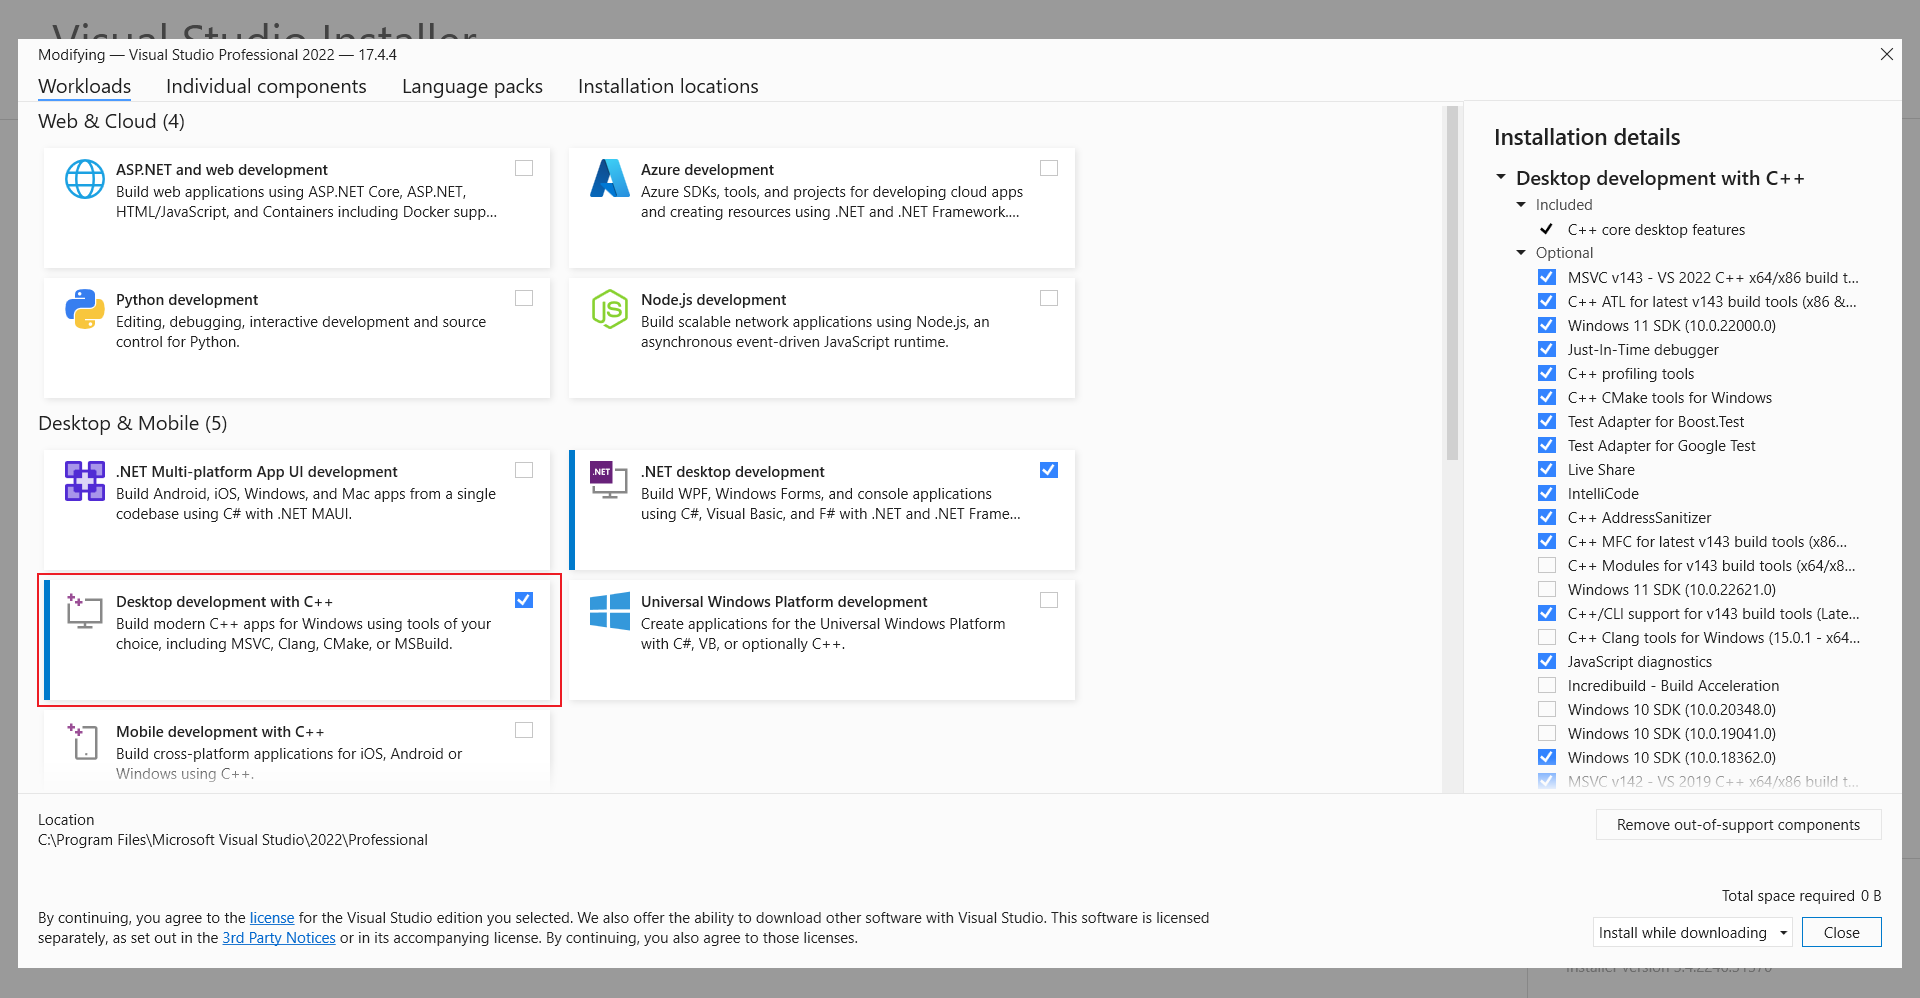Toggle the IntelliCode checkbox

[x=1547, y=493]
